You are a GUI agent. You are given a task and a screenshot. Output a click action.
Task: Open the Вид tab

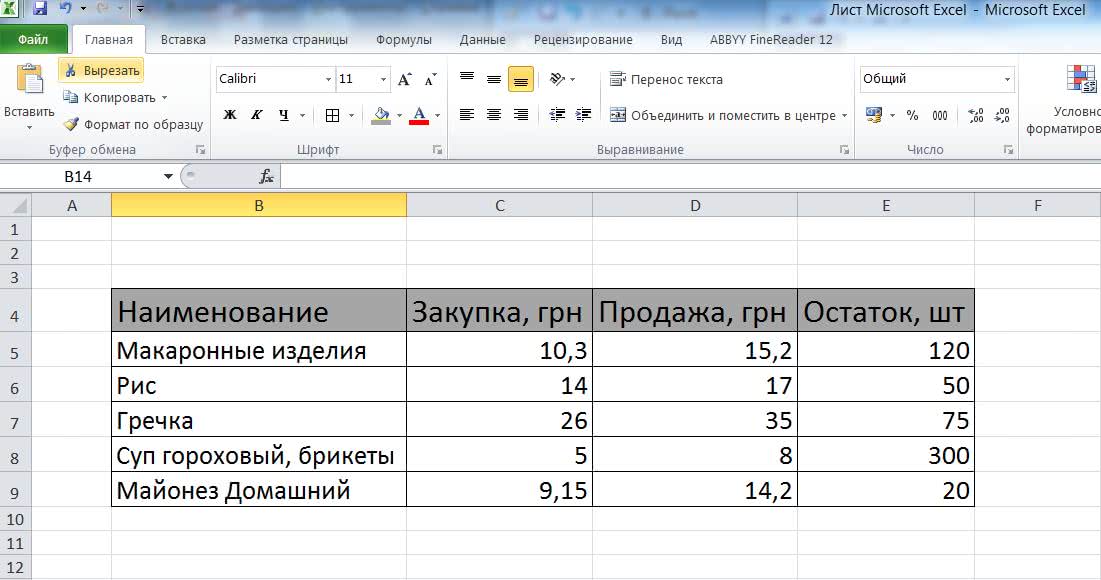pyautogui.click(x=671, y=40)
